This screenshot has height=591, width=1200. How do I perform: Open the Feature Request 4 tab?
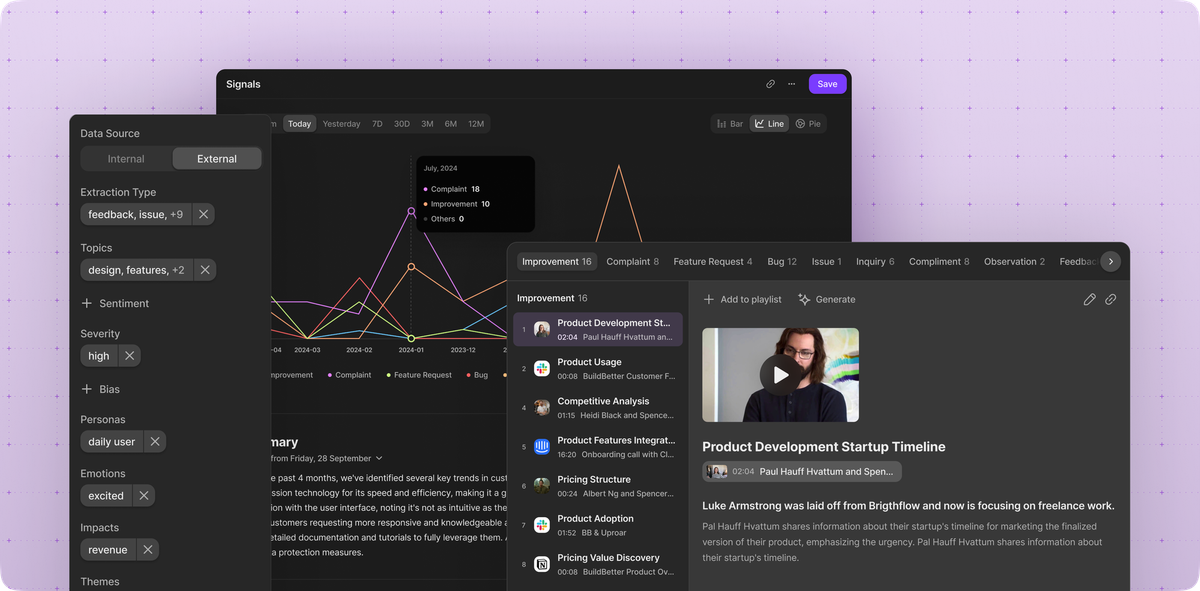713,262
